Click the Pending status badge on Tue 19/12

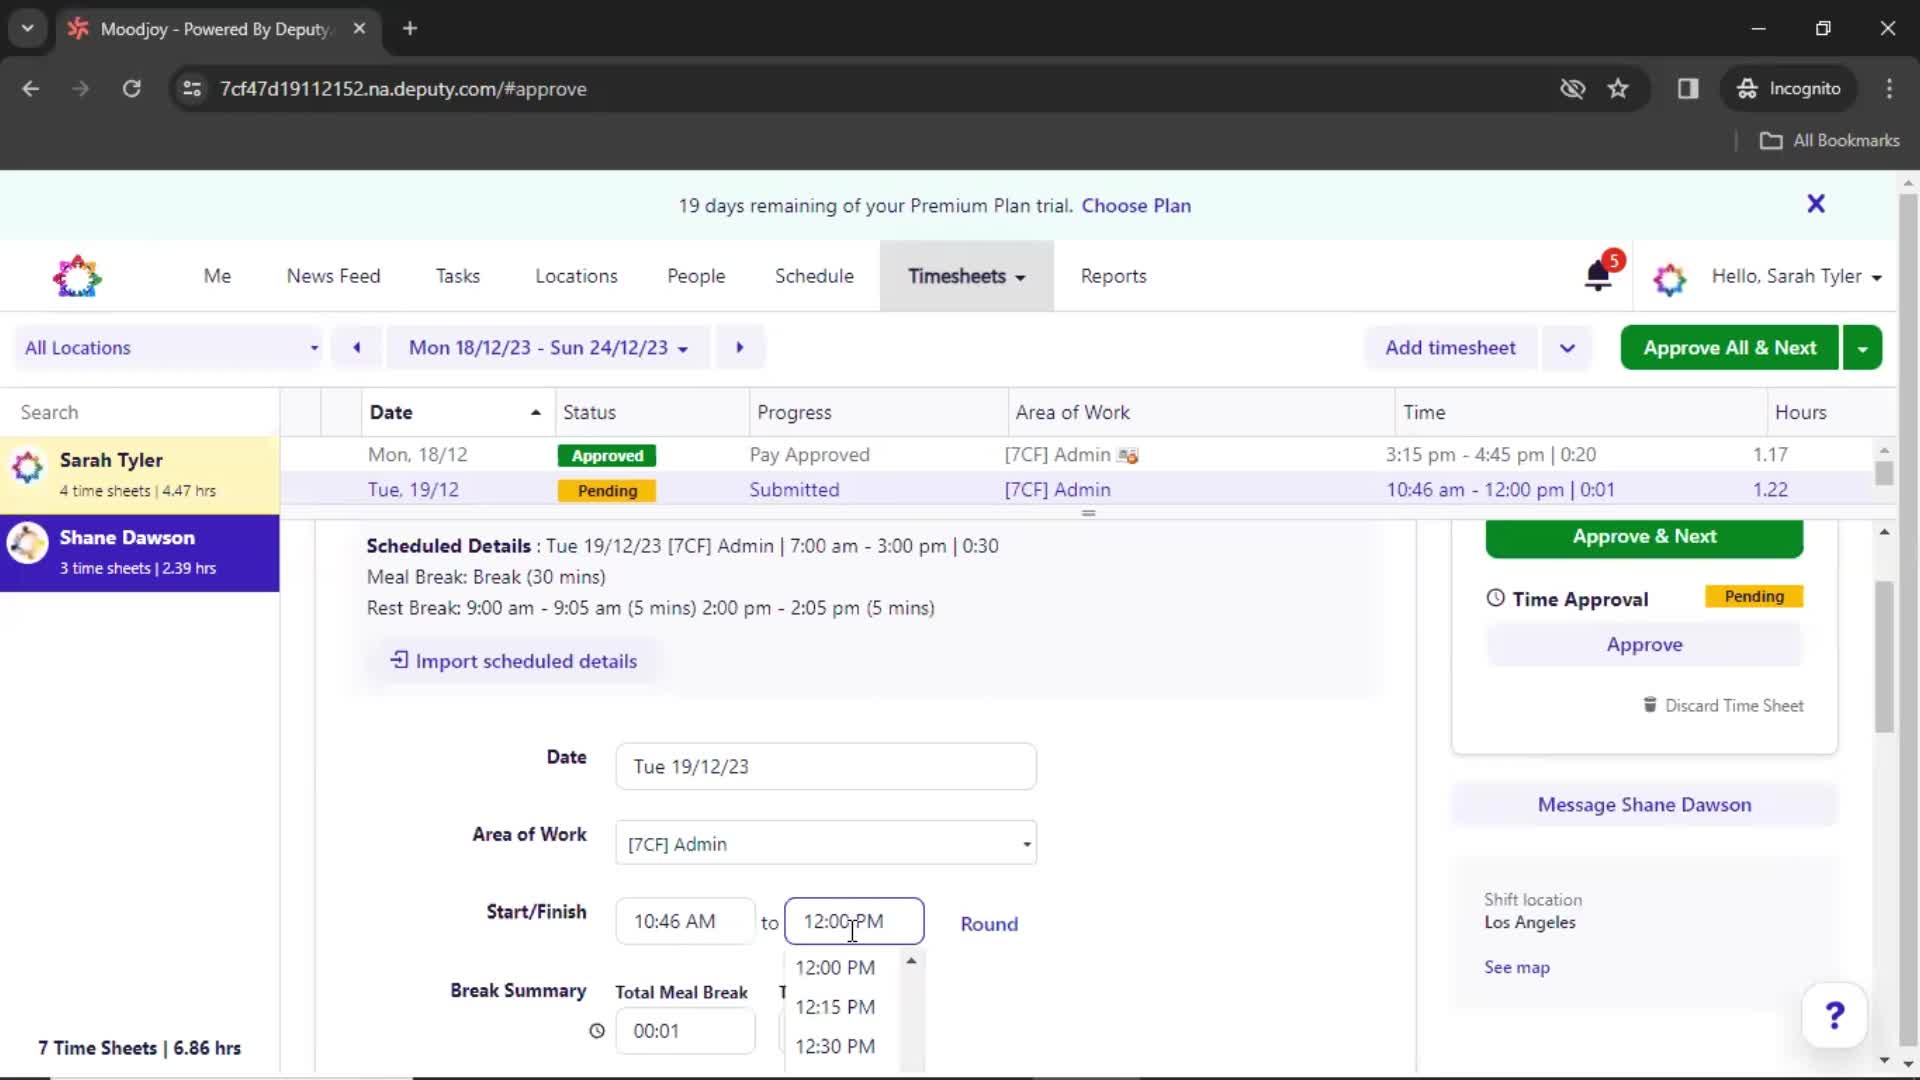click(x=607, y=491)
